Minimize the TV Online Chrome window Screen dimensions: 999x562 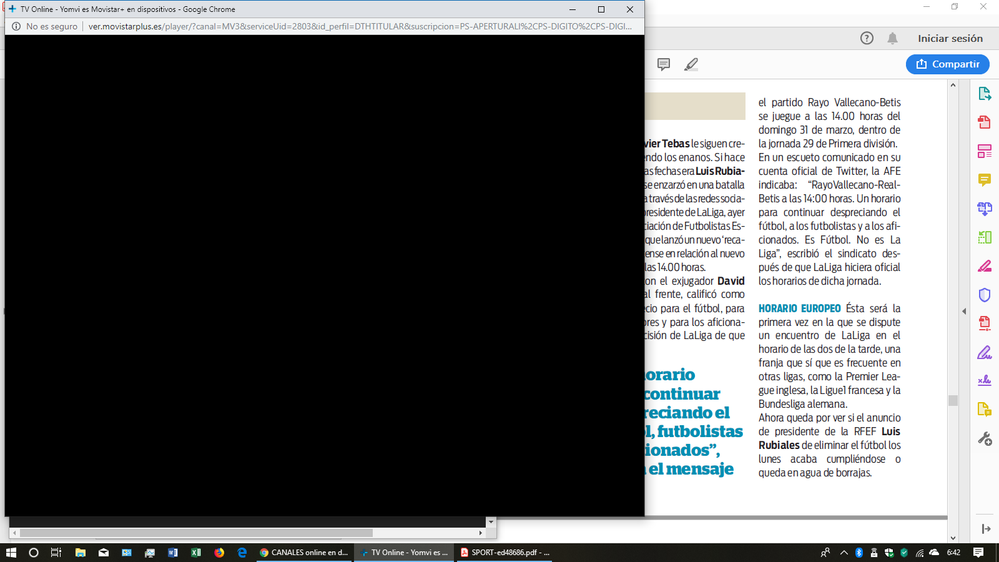572,9
